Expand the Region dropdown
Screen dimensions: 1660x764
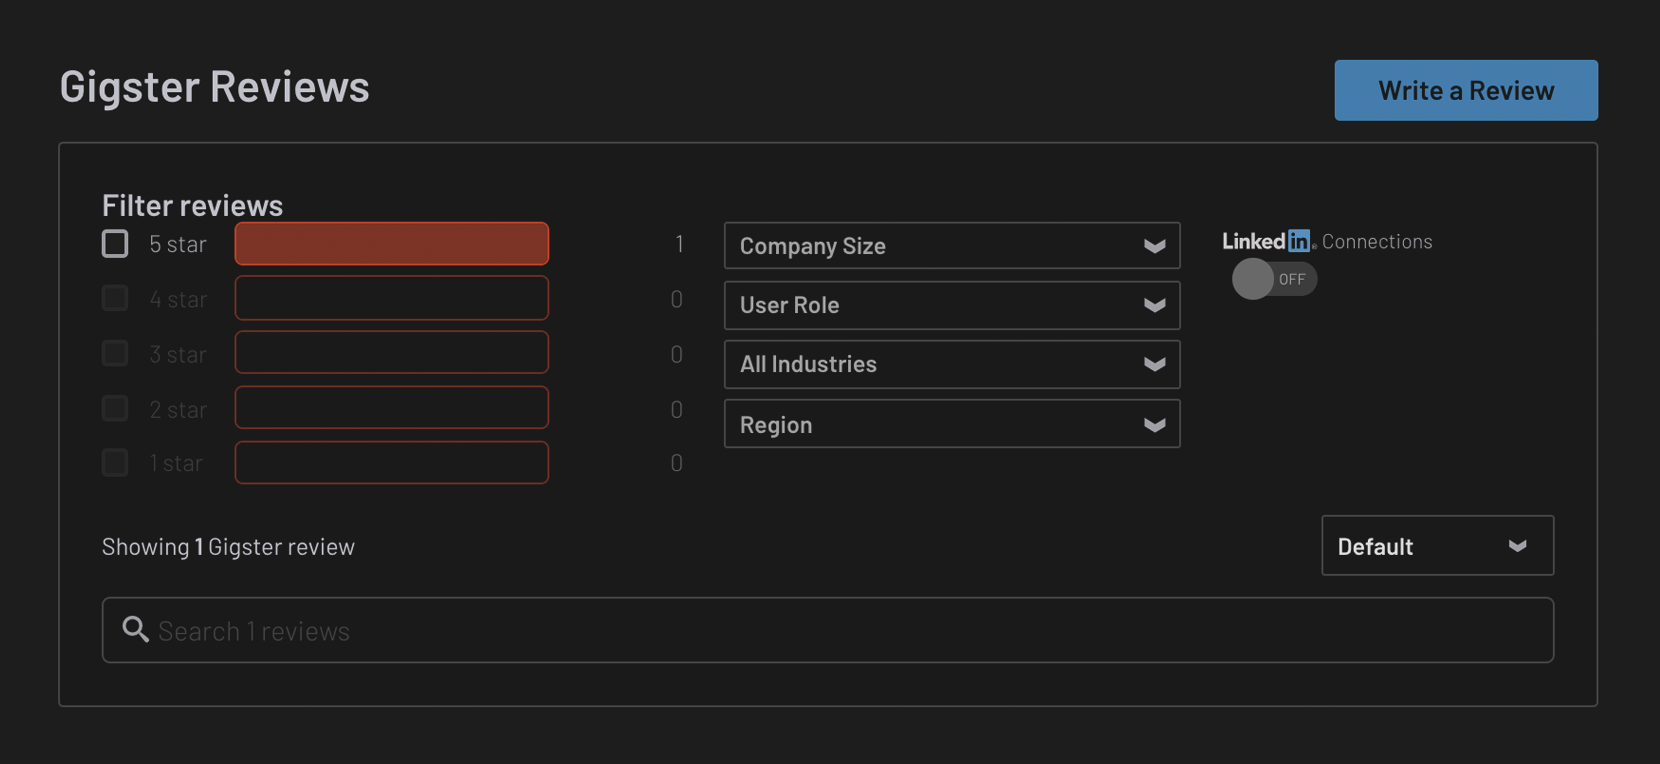(x=951, y=424)
